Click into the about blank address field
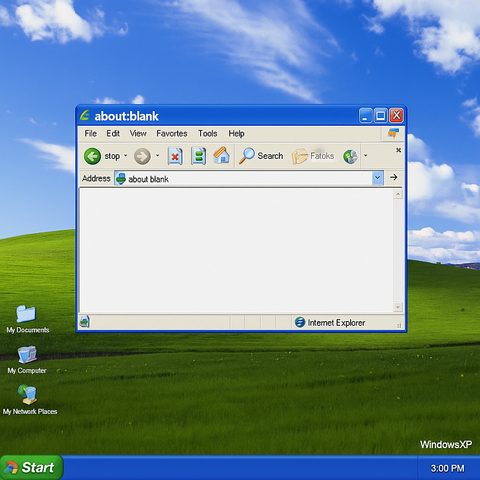 [x=243, y=178]
